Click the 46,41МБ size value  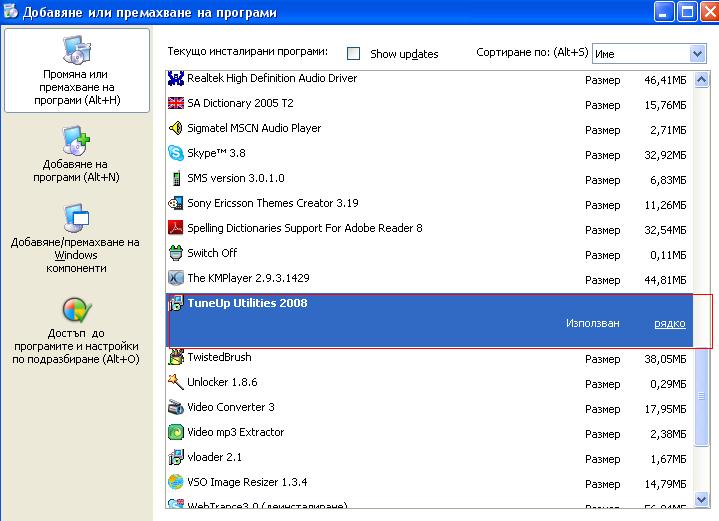pyautogui.click(x=665, y=80)
